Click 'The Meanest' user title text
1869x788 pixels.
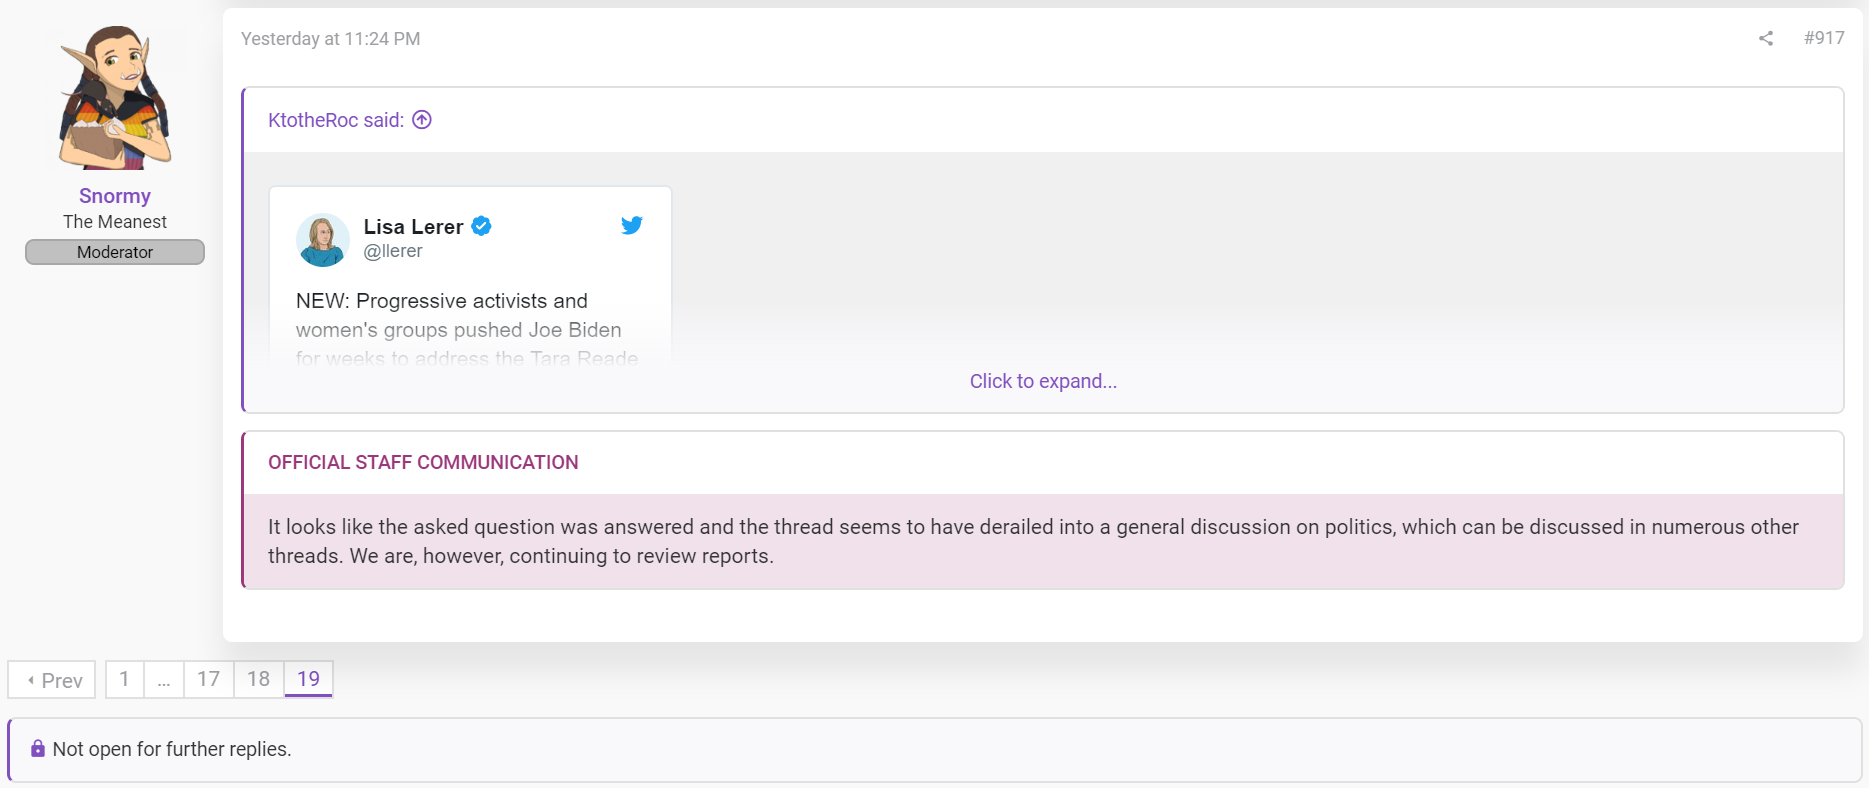pos(115,222)
